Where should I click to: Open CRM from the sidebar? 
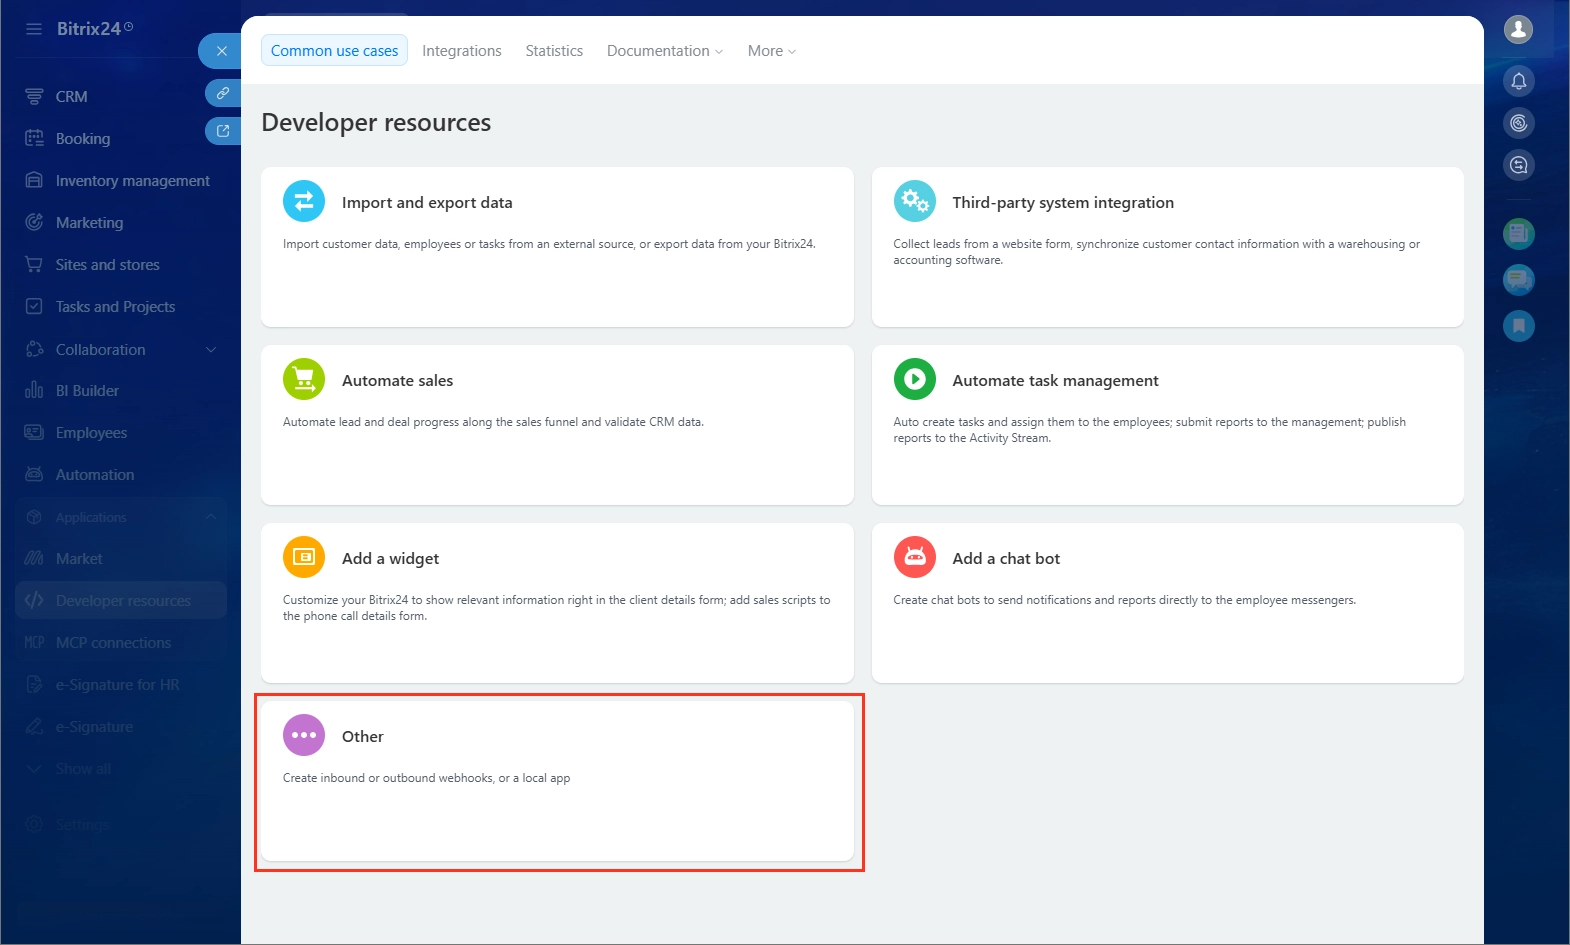[x=72, y=97]
